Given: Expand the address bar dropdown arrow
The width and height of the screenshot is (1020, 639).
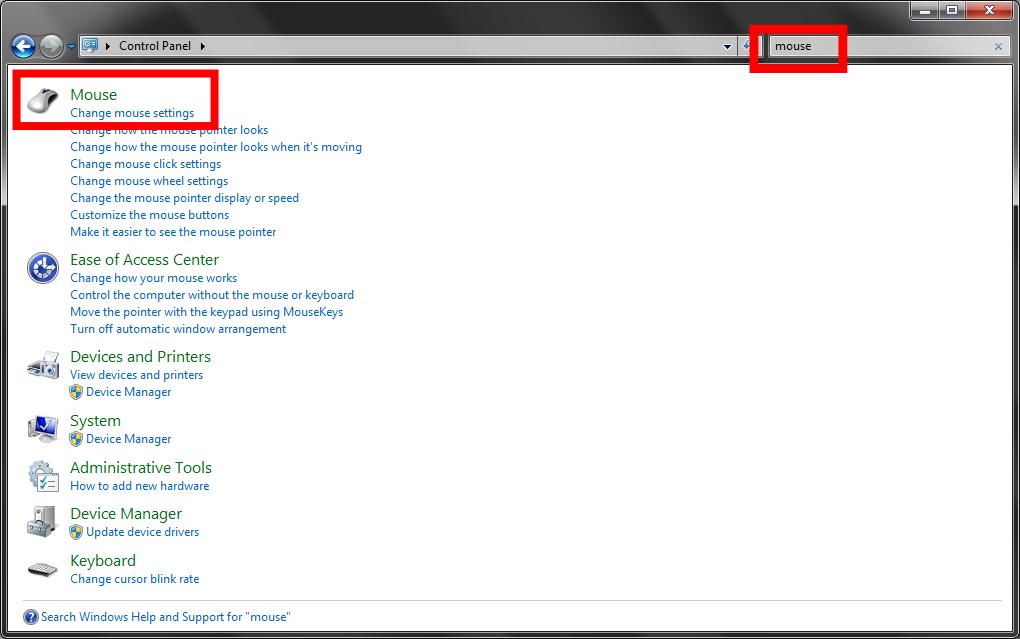Looking at the screenshot, I should [x=727, y=46].
